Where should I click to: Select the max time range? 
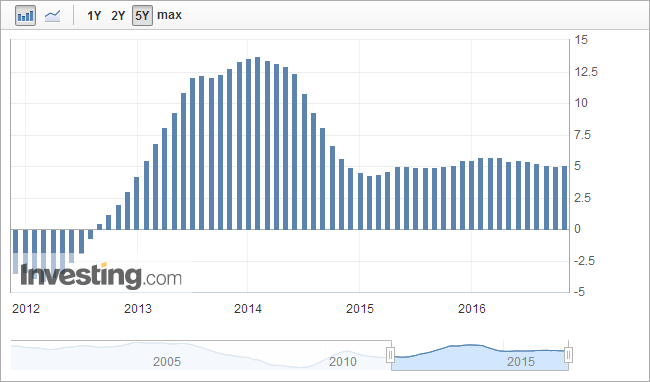(170, 15)
